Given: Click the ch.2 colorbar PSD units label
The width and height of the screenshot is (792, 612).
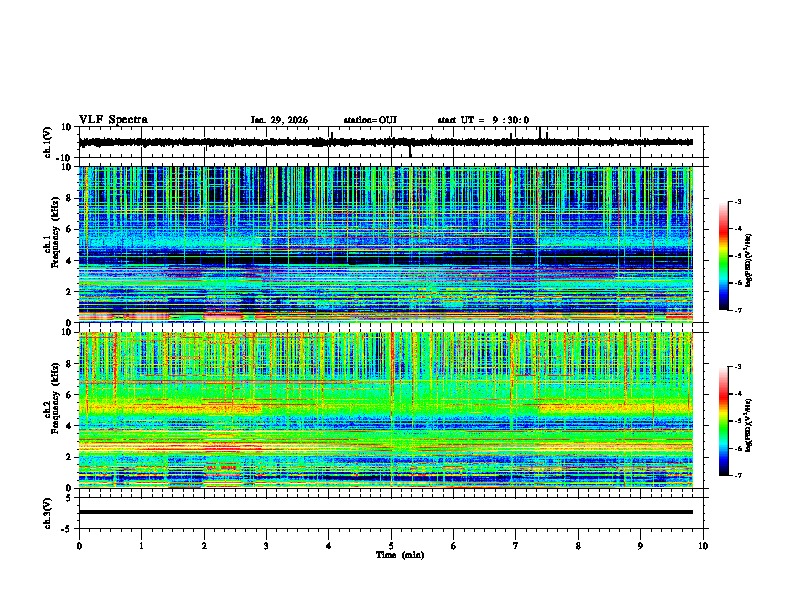Looking at the screenshot, I should (749, 425).
